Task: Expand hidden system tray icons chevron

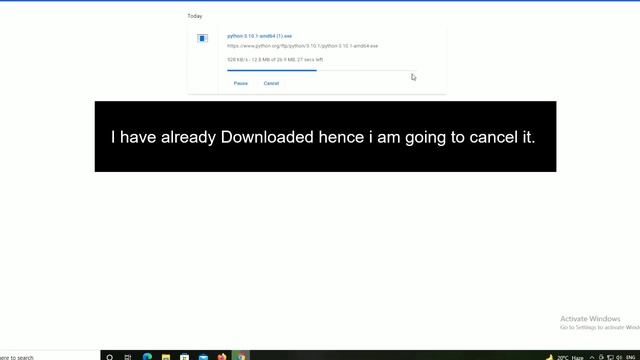Action: click(592, 357)
